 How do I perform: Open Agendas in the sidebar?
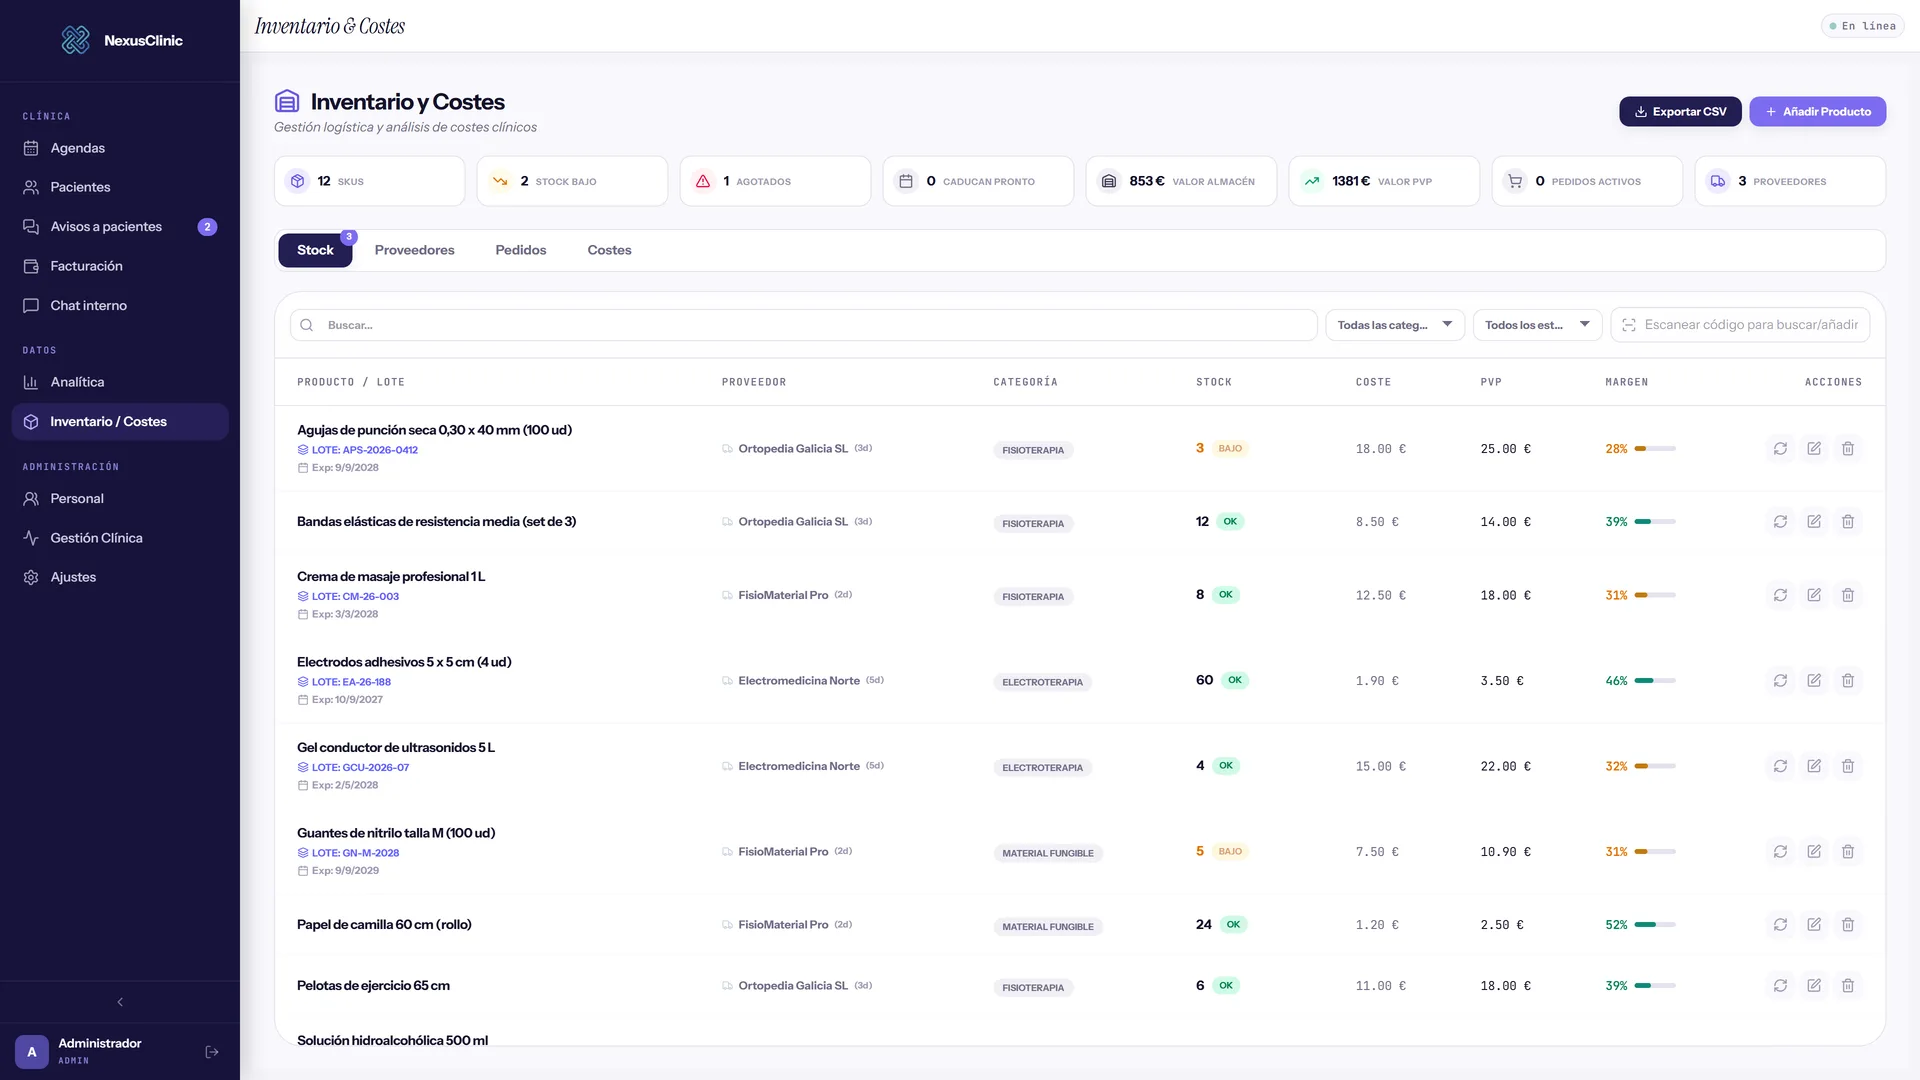click(x=120, y=148)
